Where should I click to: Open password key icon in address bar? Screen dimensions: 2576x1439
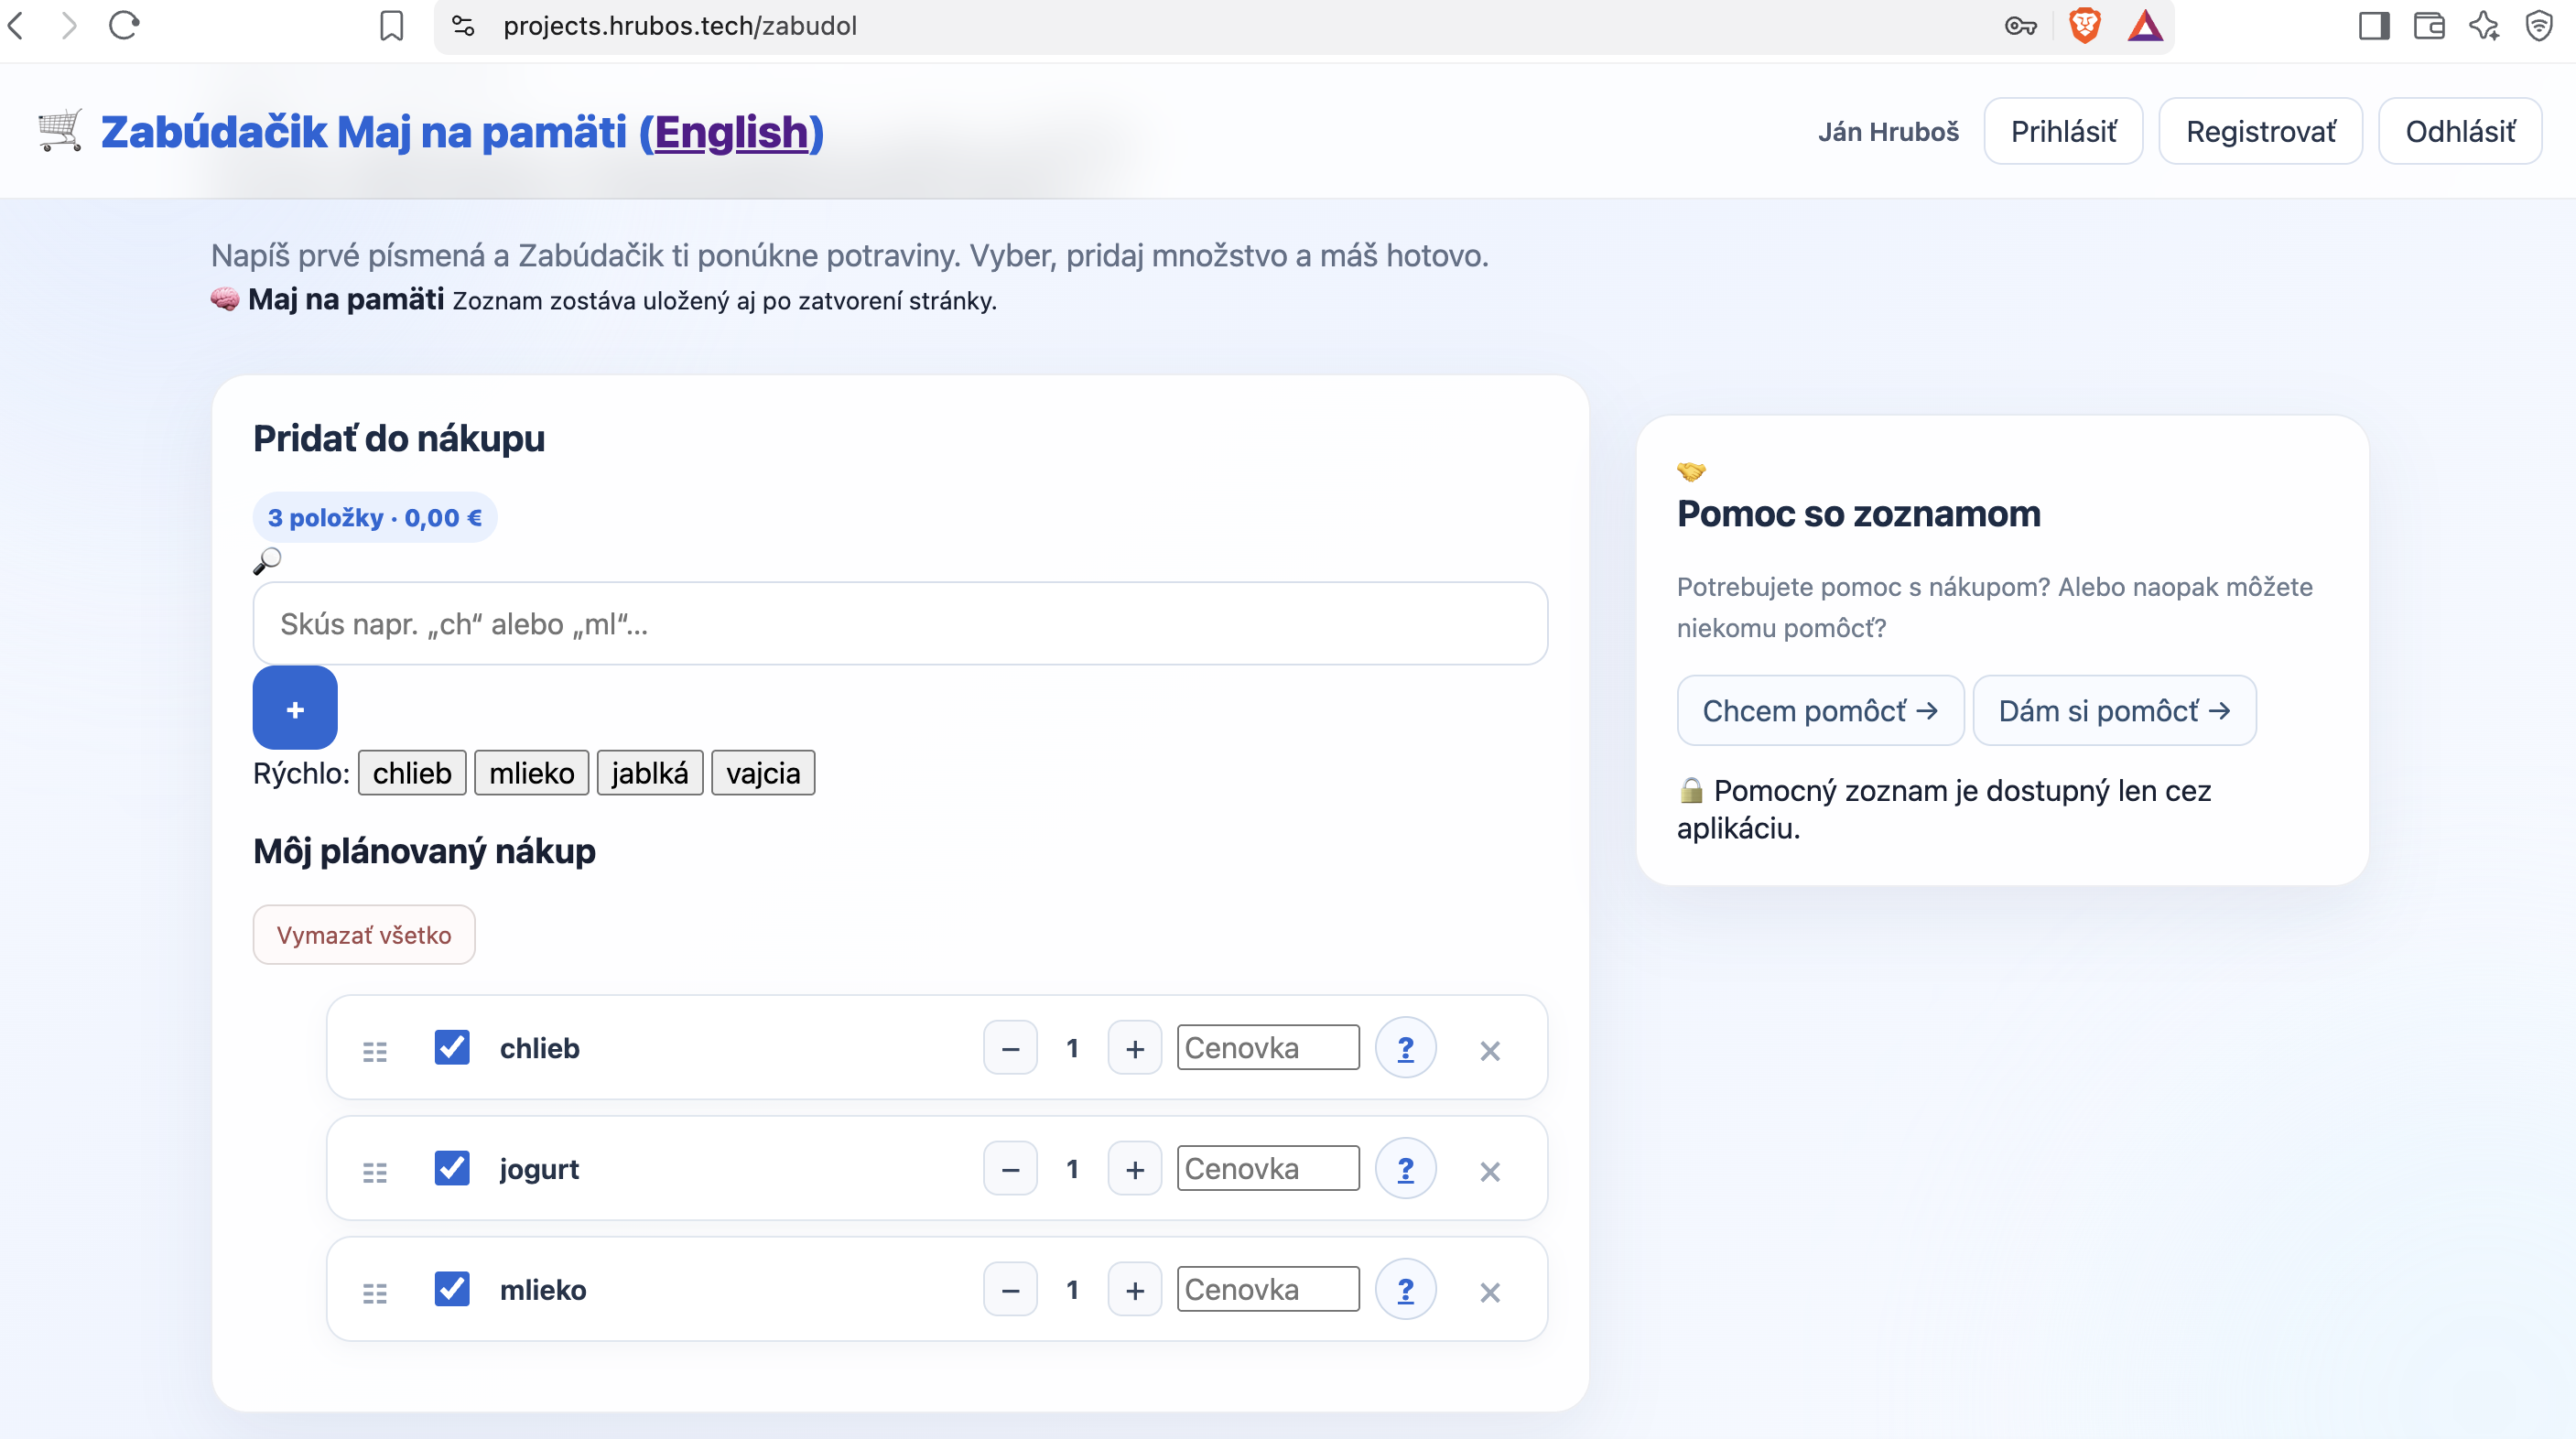(x=2021, y=26)
